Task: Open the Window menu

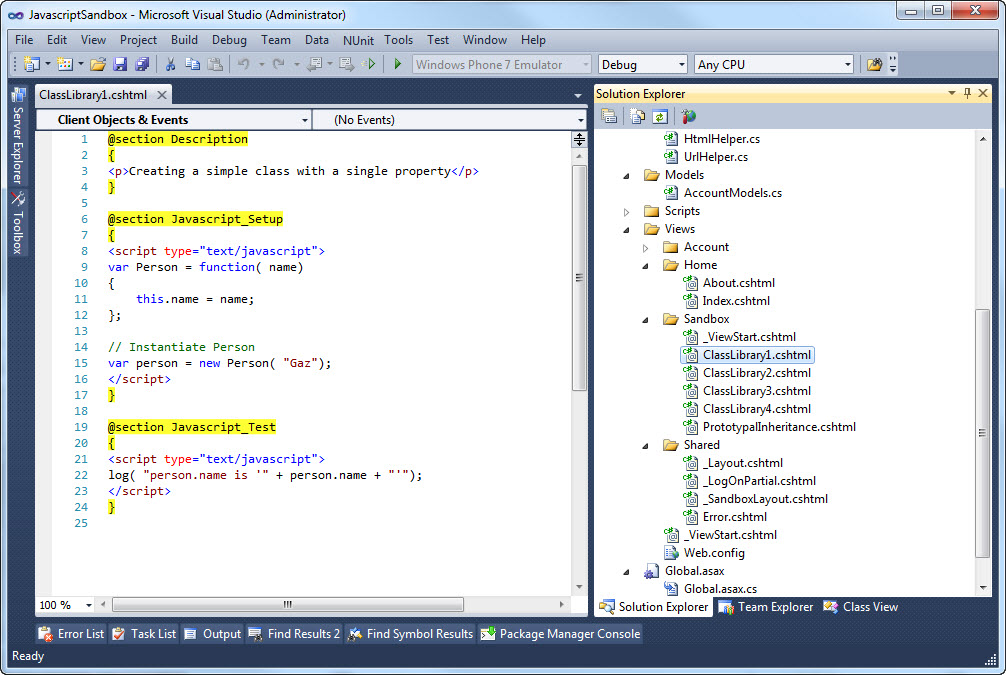Action: coord(485,40)
